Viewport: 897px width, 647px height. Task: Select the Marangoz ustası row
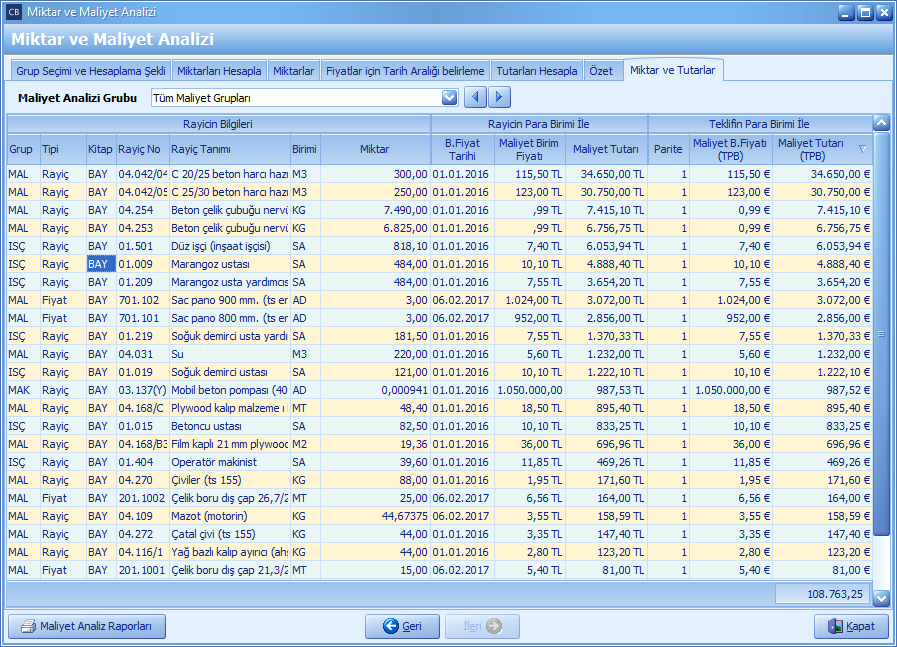[x=228, y=264]
